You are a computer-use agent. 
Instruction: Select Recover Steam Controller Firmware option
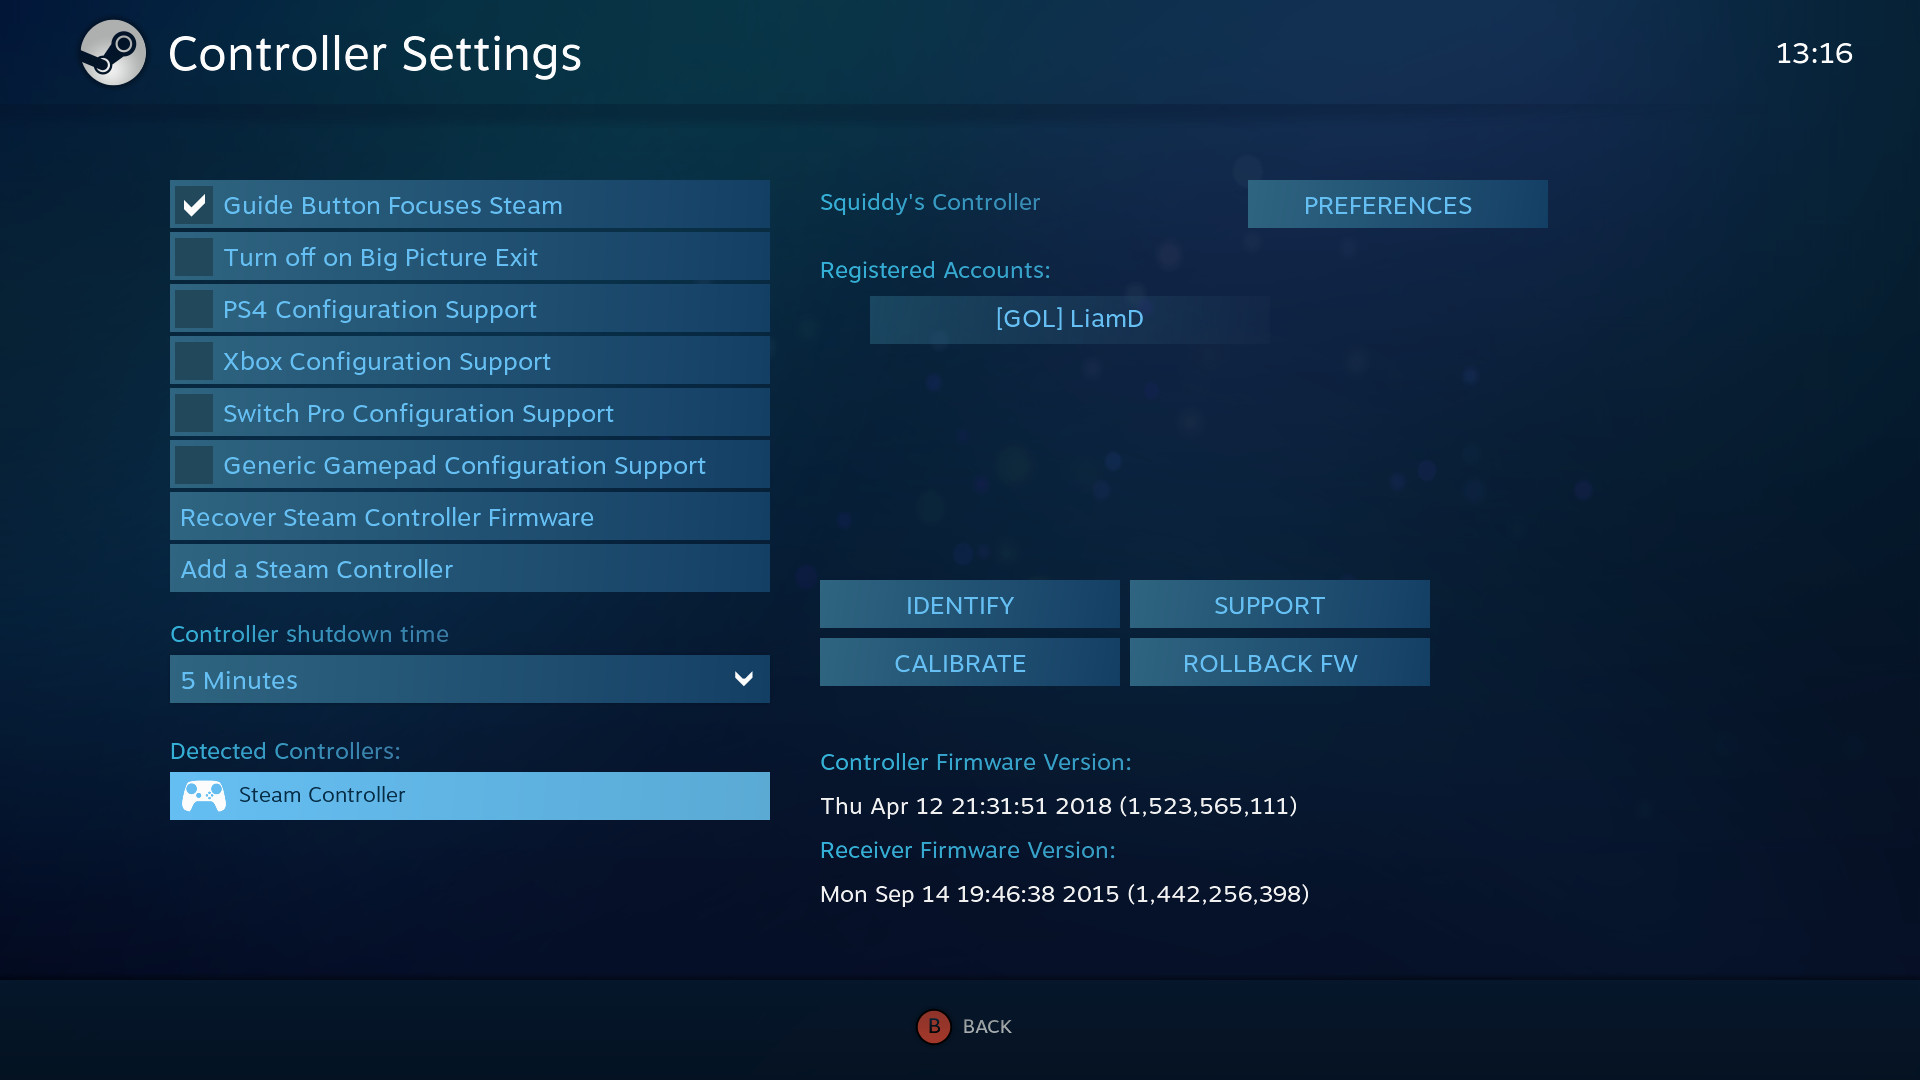coord(469,516)
